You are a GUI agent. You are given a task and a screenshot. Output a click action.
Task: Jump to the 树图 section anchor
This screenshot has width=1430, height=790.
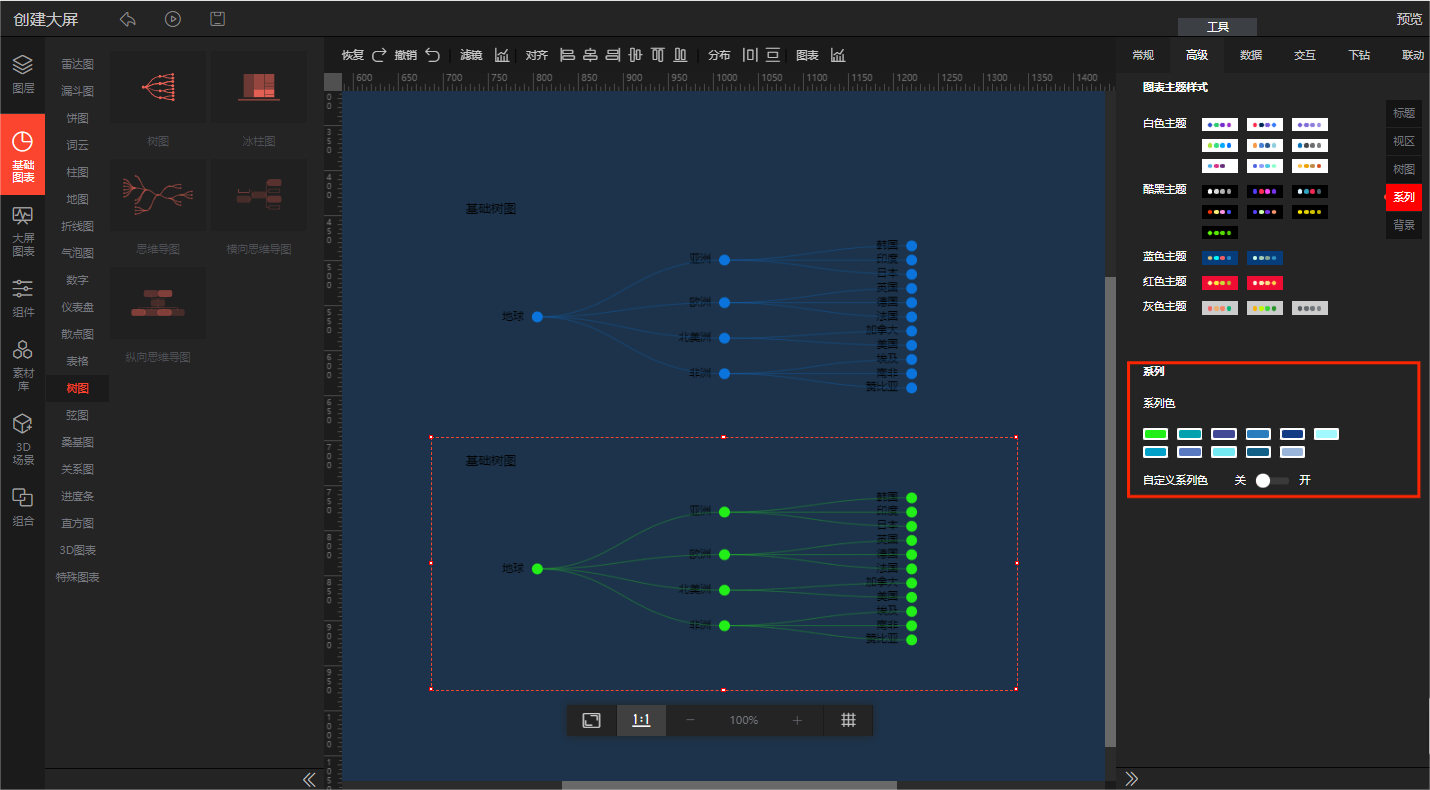(1404, 169)
